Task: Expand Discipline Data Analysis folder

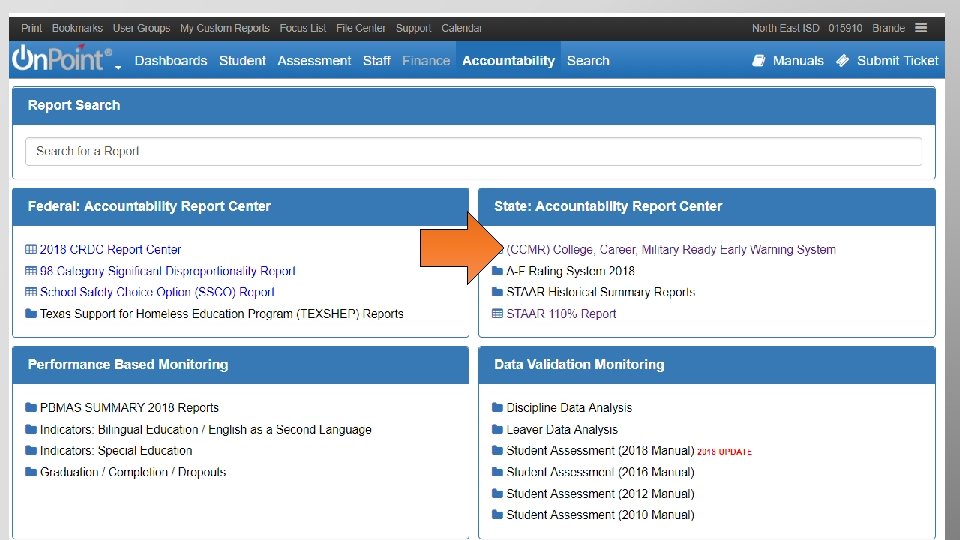Action: (569, 407)
